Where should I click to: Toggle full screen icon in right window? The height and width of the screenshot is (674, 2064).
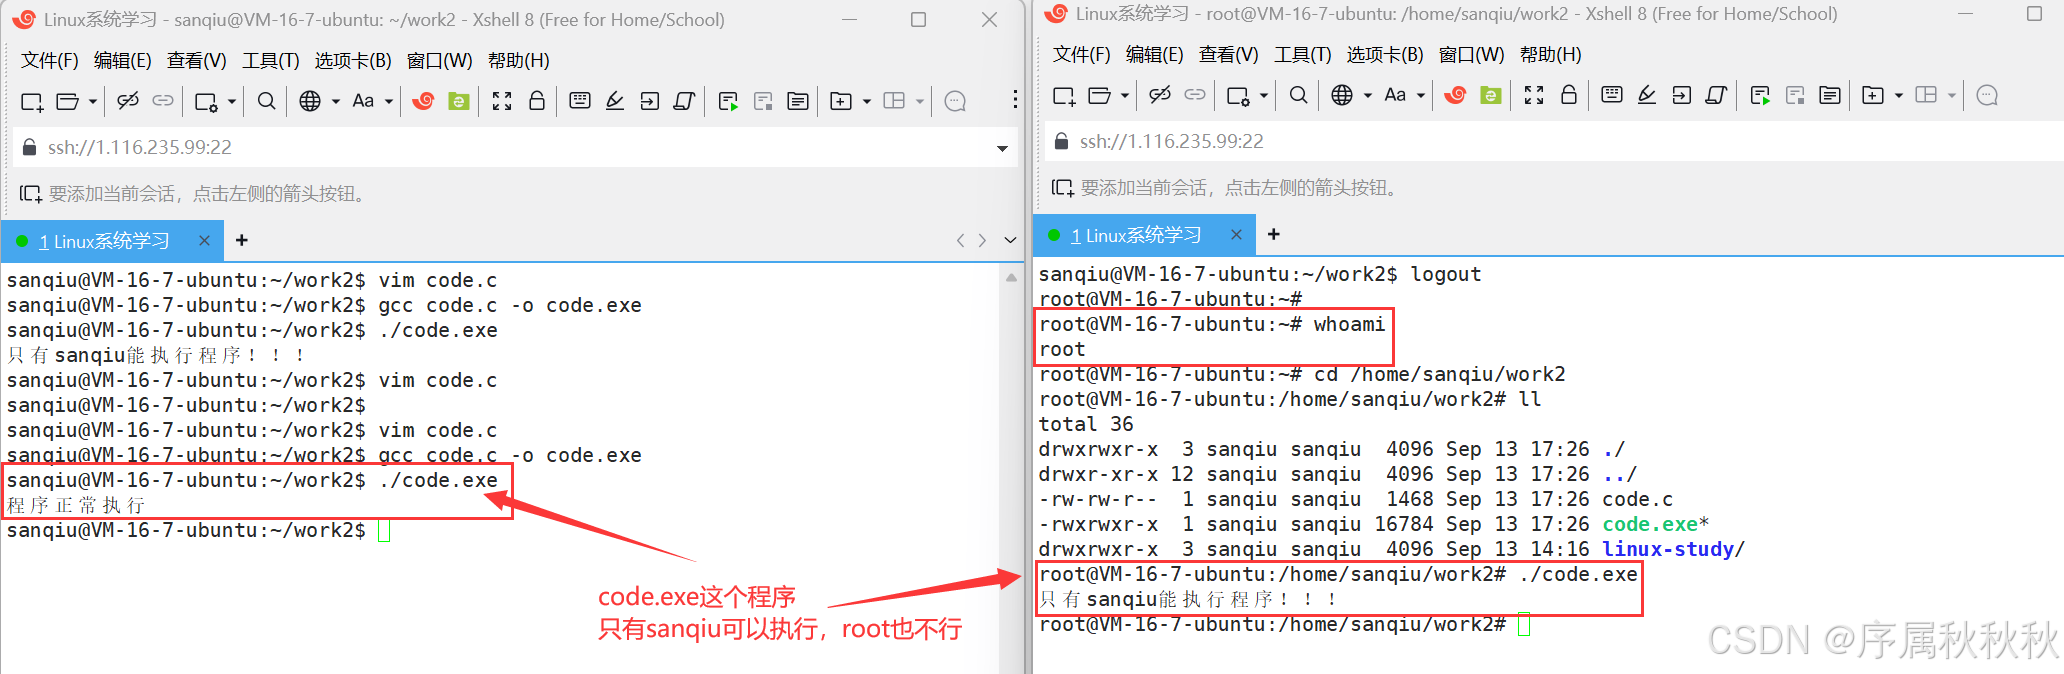tap(1534, 95)
